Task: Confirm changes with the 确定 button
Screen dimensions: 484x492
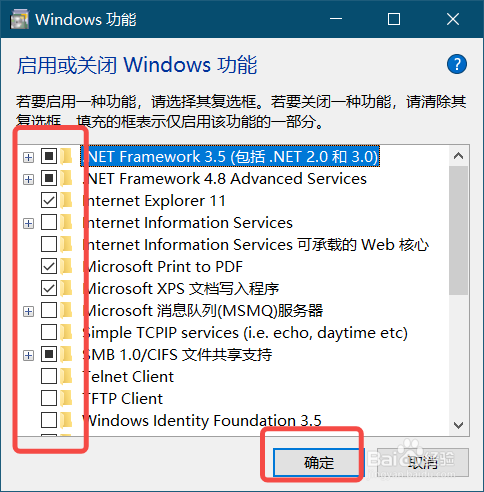Action: (x=316, y=463)
